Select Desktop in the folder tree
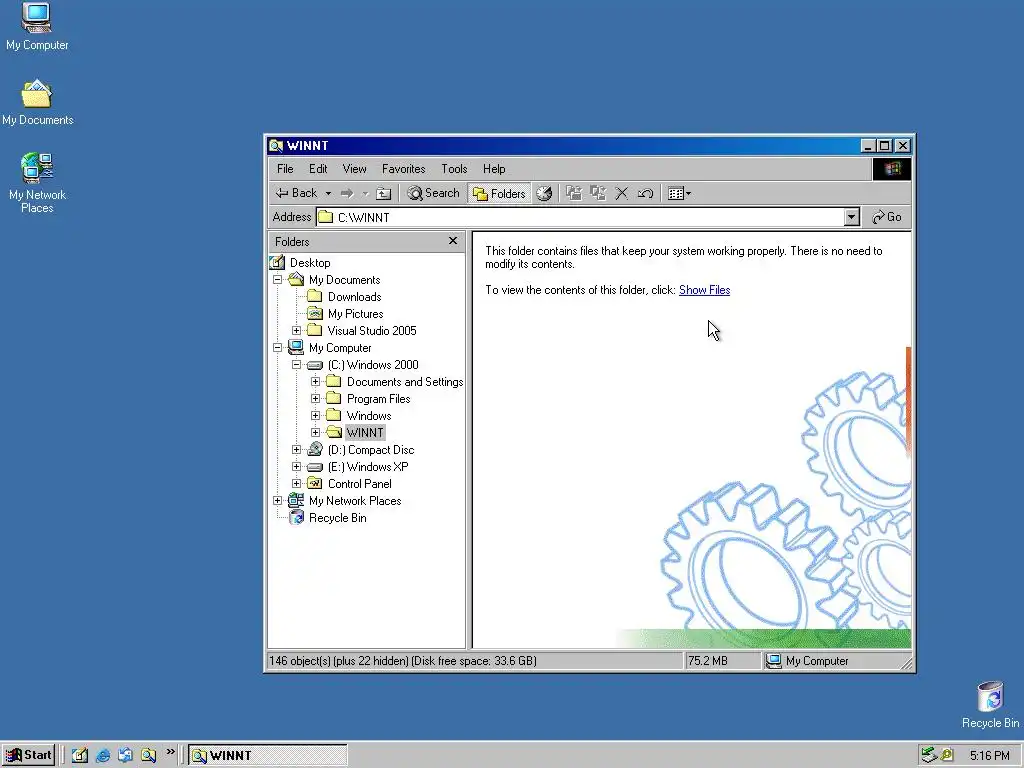The image size is (1024, 768). 310,263
